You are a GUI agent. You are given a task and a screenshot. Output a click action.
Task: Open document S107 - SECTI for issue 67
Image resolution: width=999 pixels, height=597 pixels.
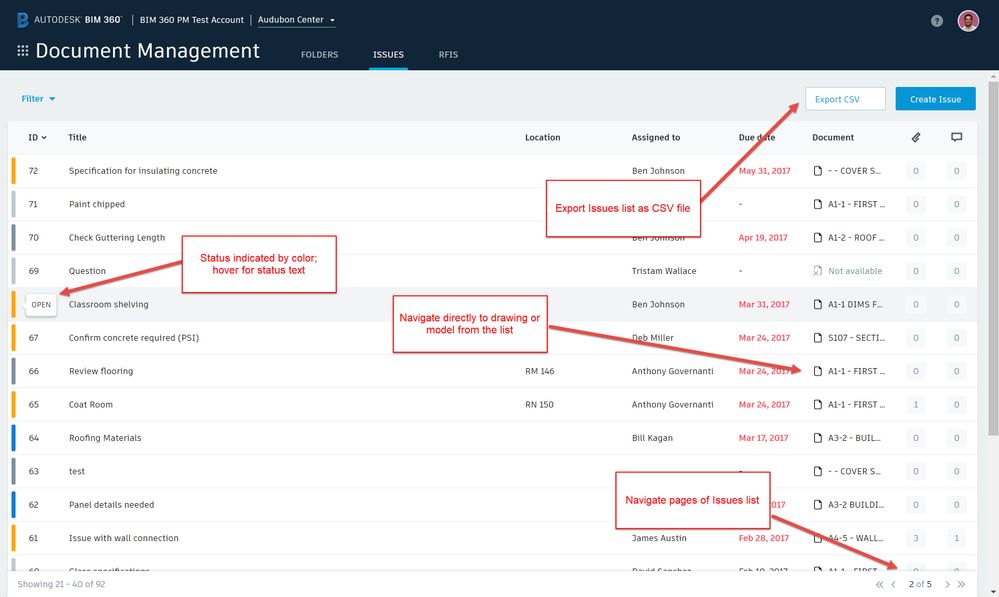(x=856, y=338)
